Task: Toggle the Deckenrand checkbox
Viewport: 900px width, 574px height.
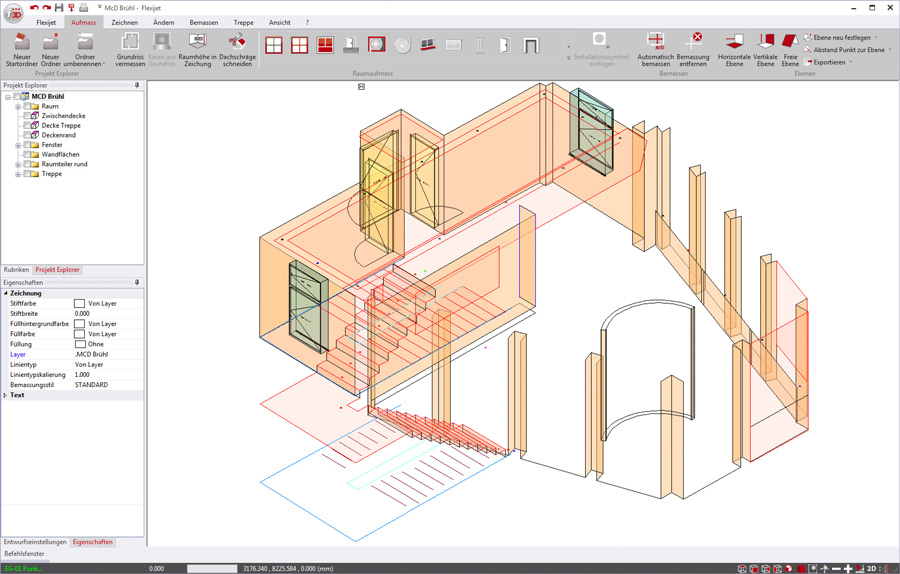Action: [28, 135]
